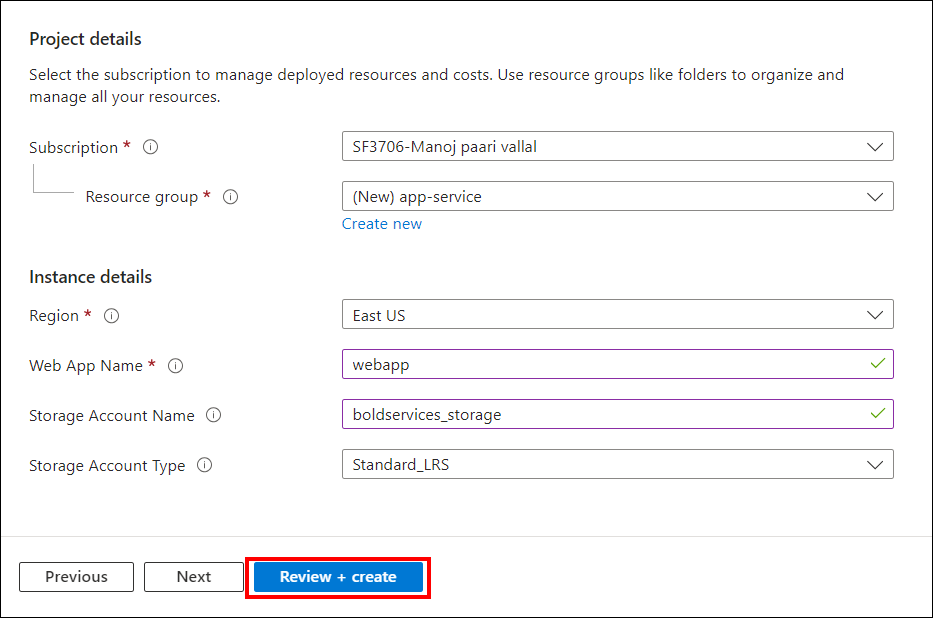Go back with the Previous button
The image size is (933, 618).
pyautogui.click(x=76, y=577)
